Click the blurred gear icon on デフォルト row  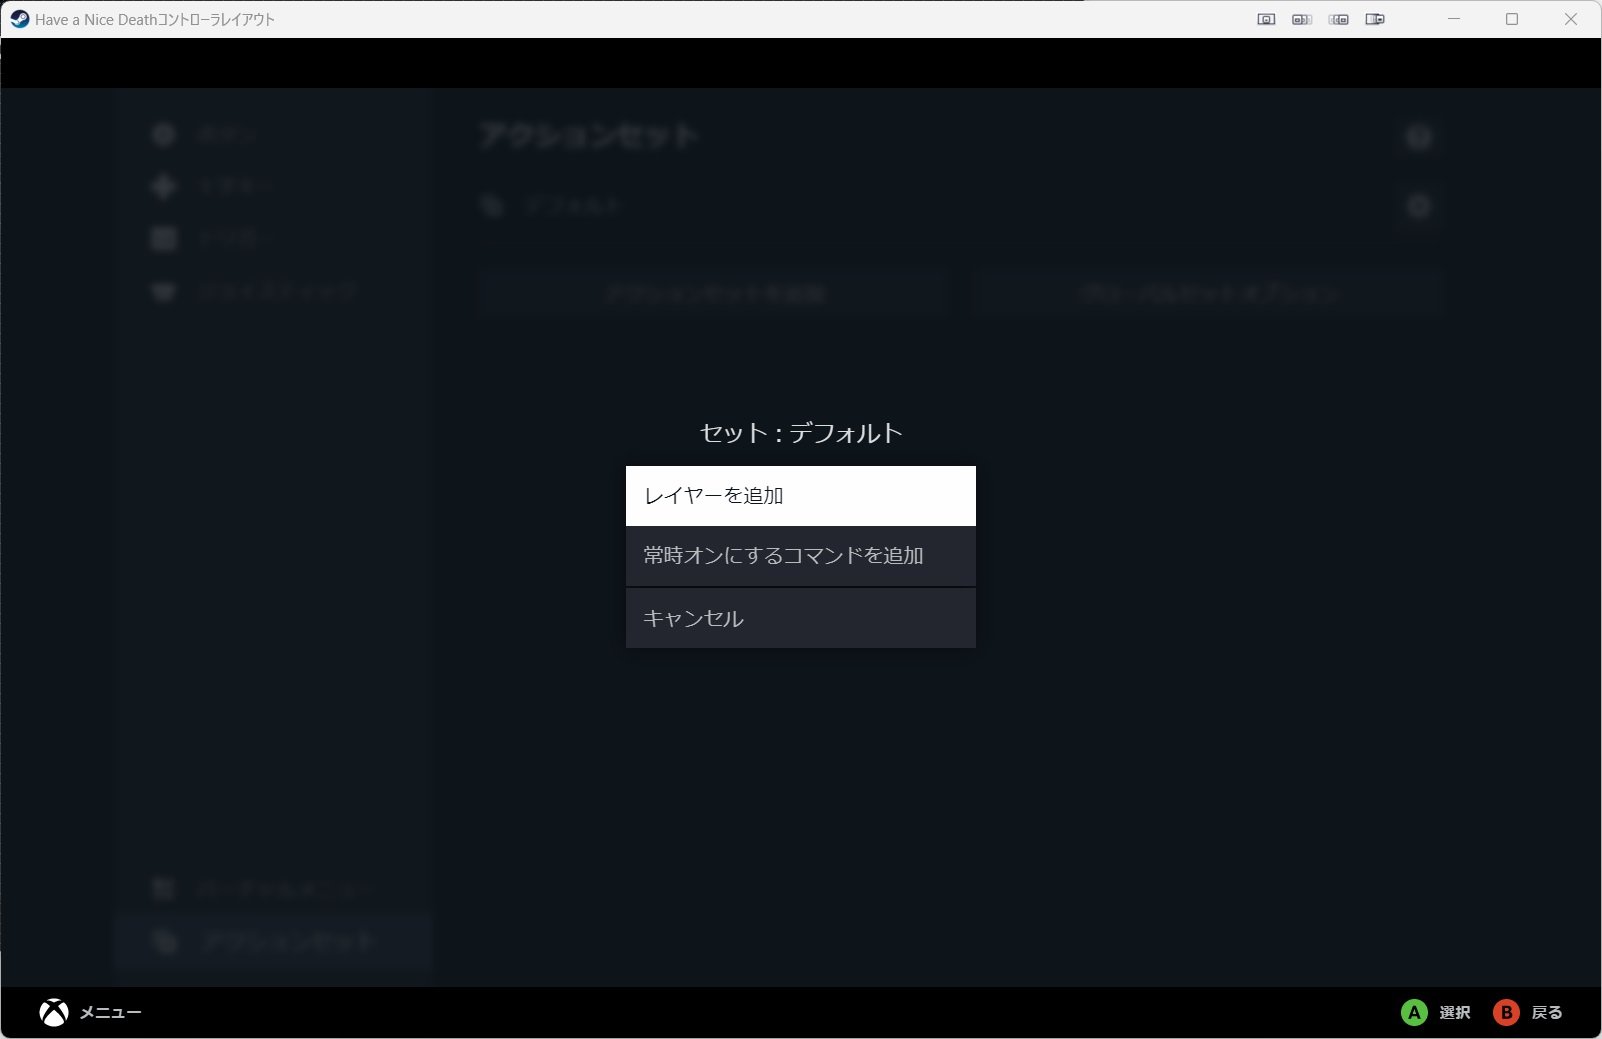click(1418, 206)
